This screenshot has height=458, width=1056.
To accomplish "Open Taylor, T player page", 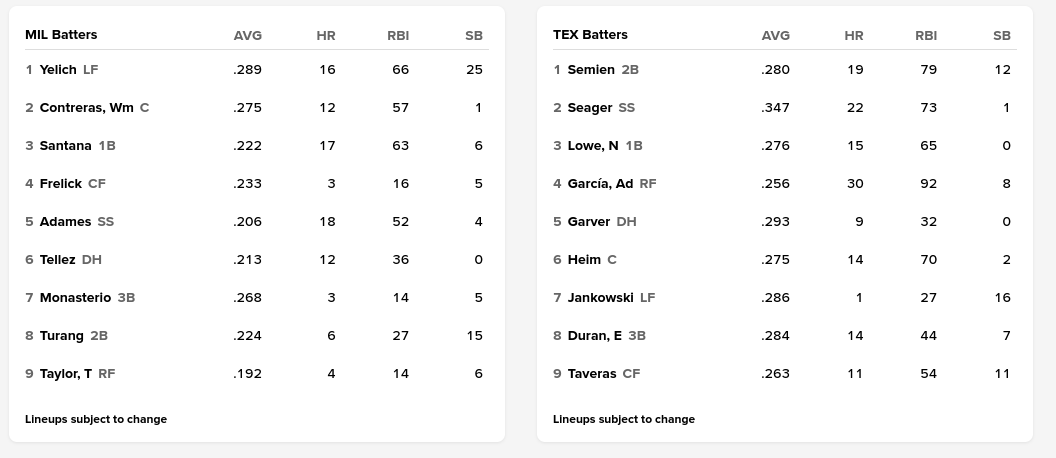I will point(65,374).
